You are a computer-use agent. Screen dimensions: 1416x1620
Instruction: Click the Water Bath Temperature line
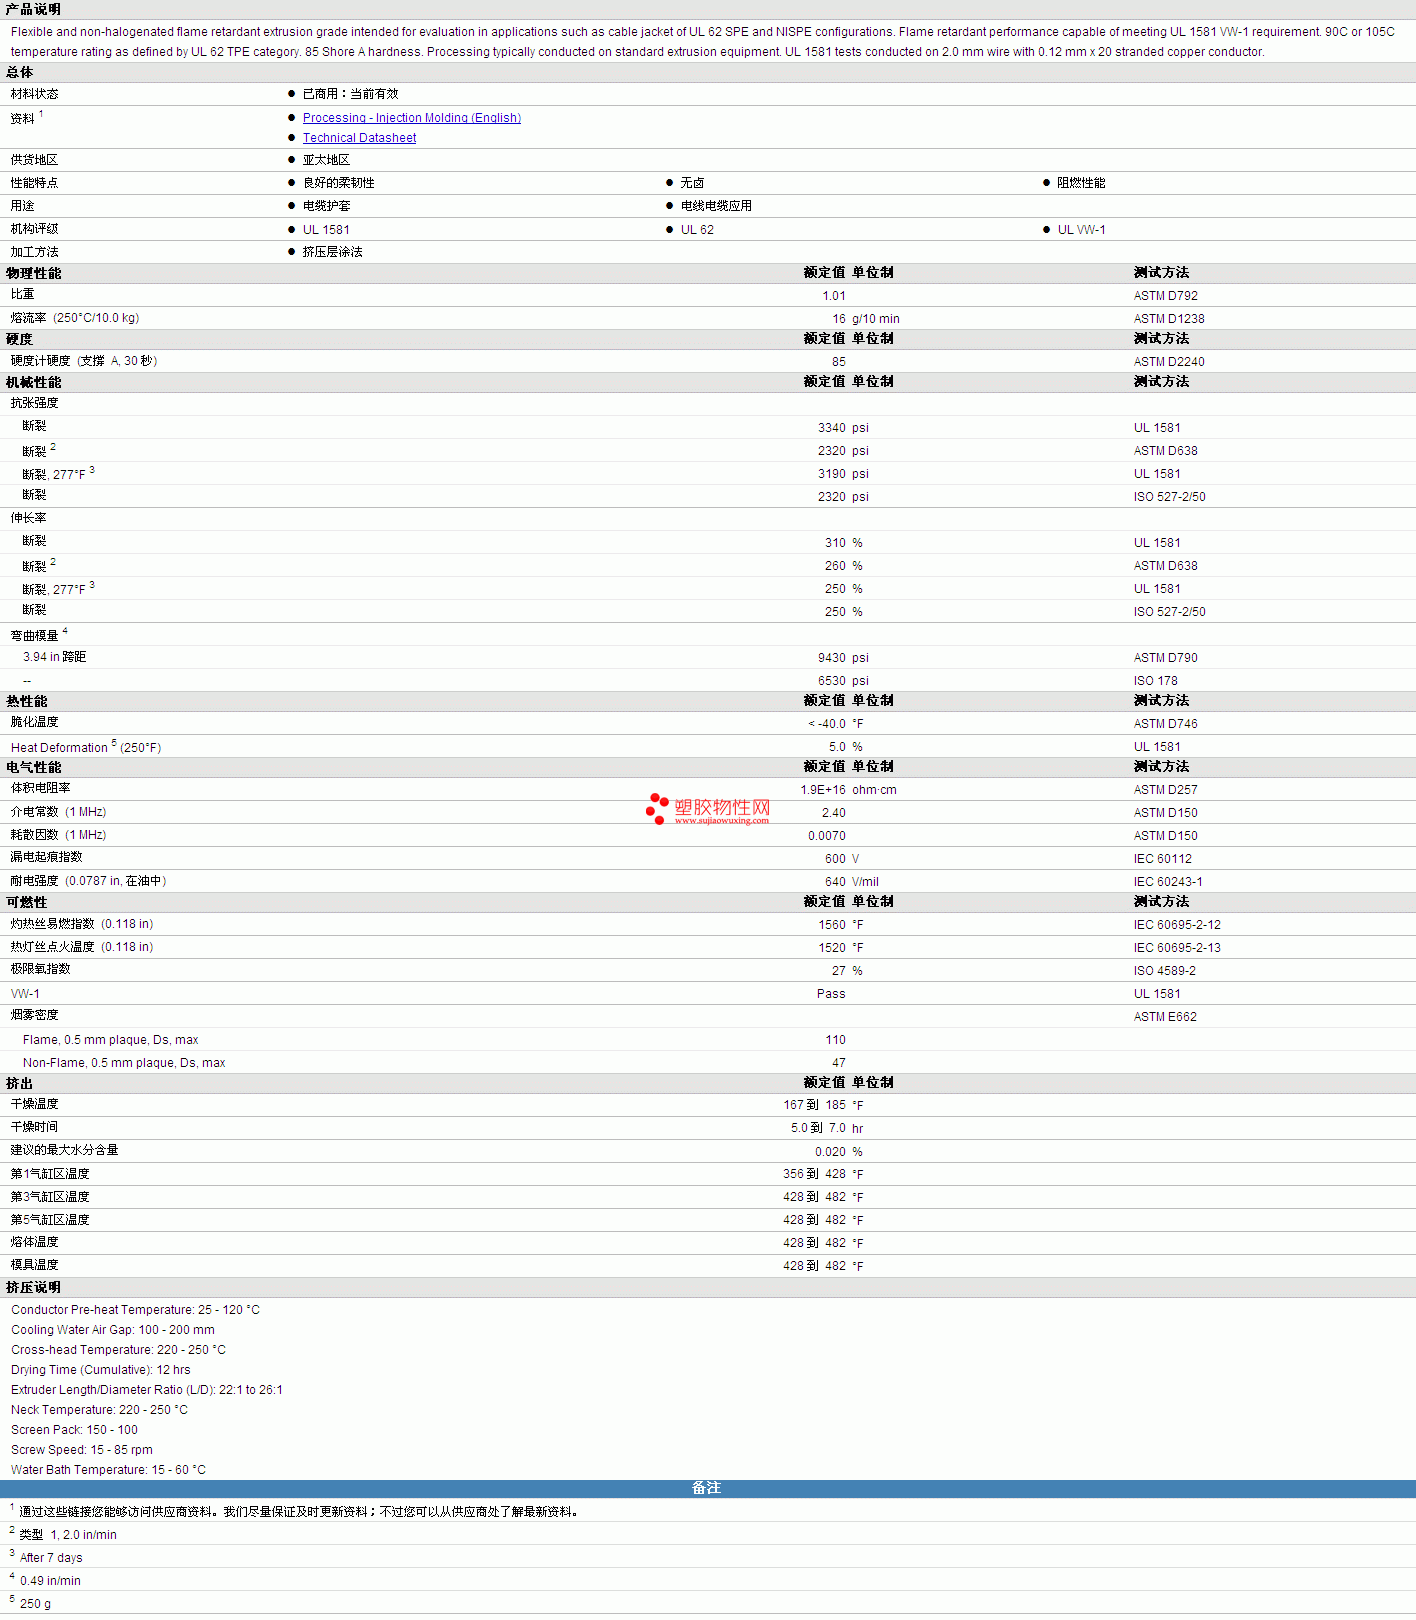coord(108,1470)
